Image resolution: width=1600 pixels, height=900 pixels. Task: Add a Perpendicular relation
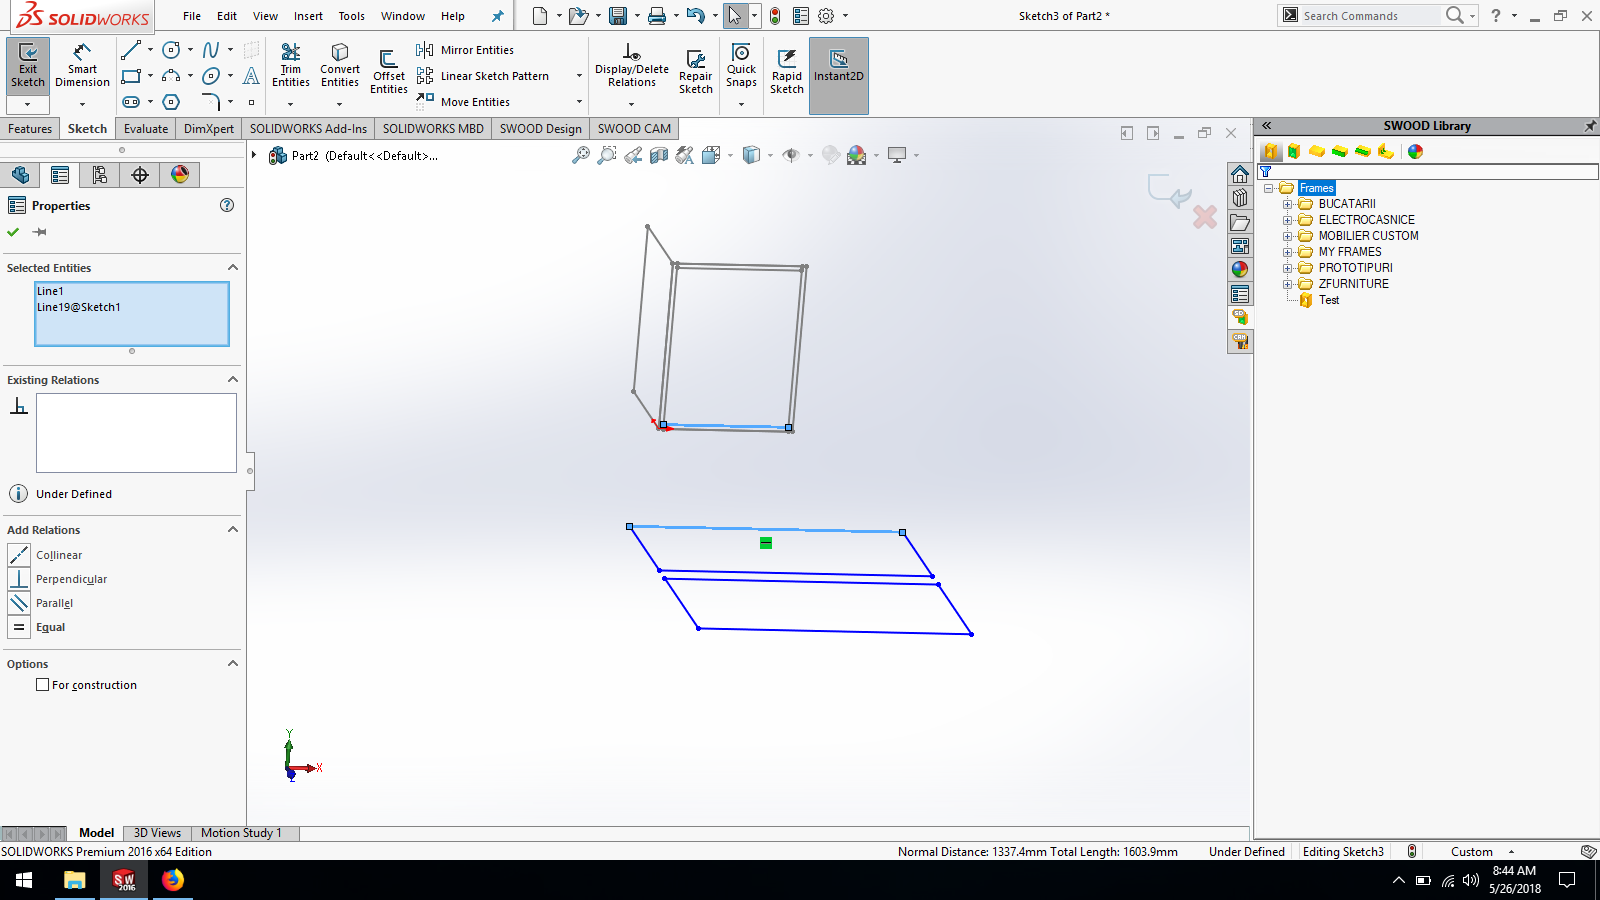click(57, 579)
